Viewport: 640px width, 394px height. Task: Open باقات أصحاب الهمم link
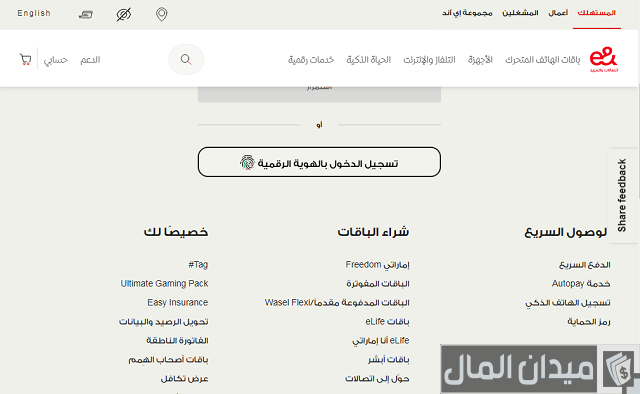(x=168, y=360)
